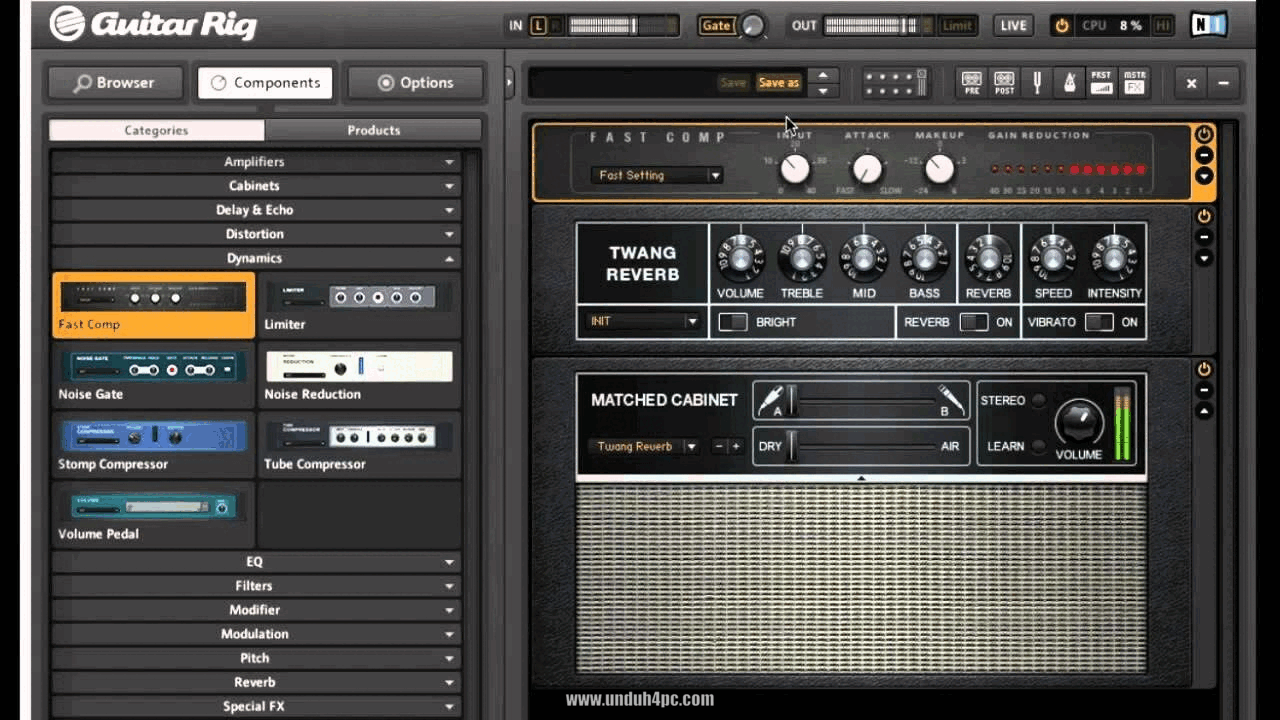Click microphone A icon in Matched Cabinet
This screenshot has height=720, width=1280.
pyautogui.click(x=770, y=401)
